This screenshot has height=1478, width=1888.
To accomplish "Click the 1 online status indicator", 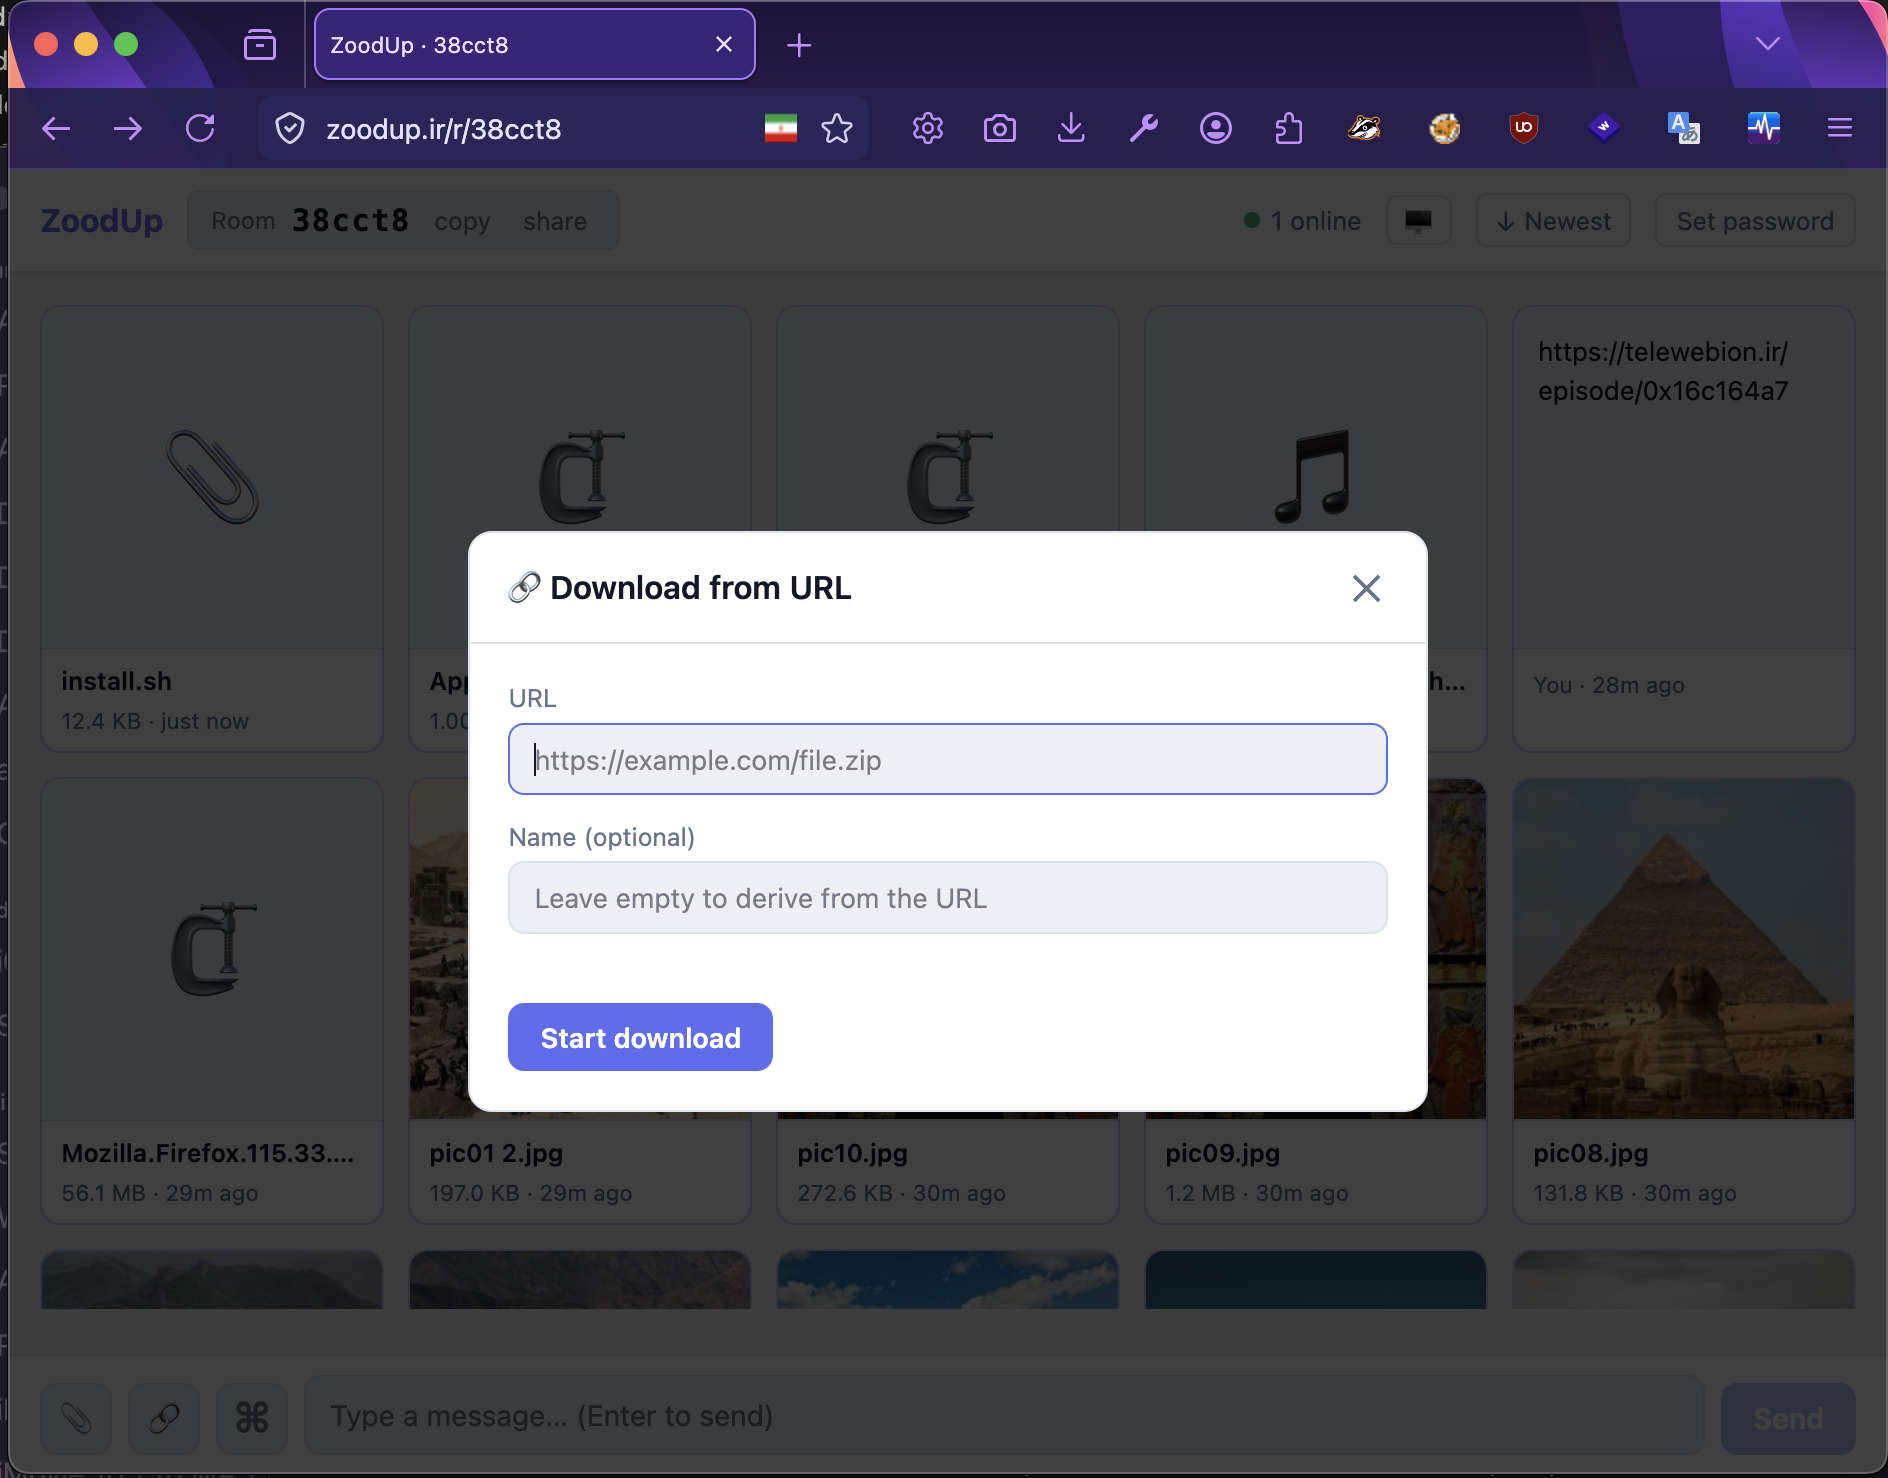I will 1302,220.
